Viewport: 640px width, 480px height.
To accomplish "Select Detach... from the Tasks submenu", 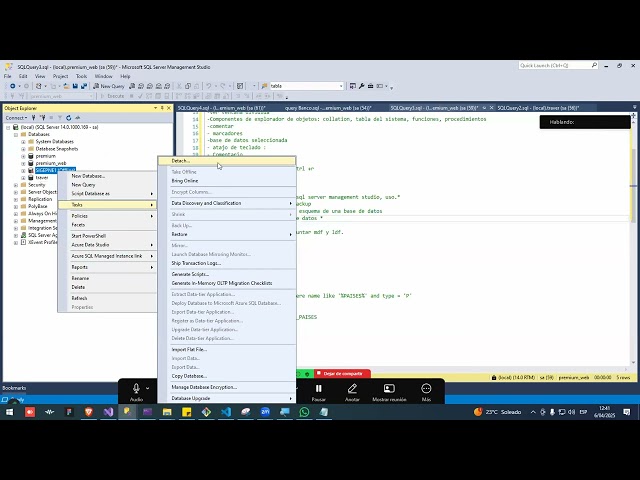I will [227, 161].
